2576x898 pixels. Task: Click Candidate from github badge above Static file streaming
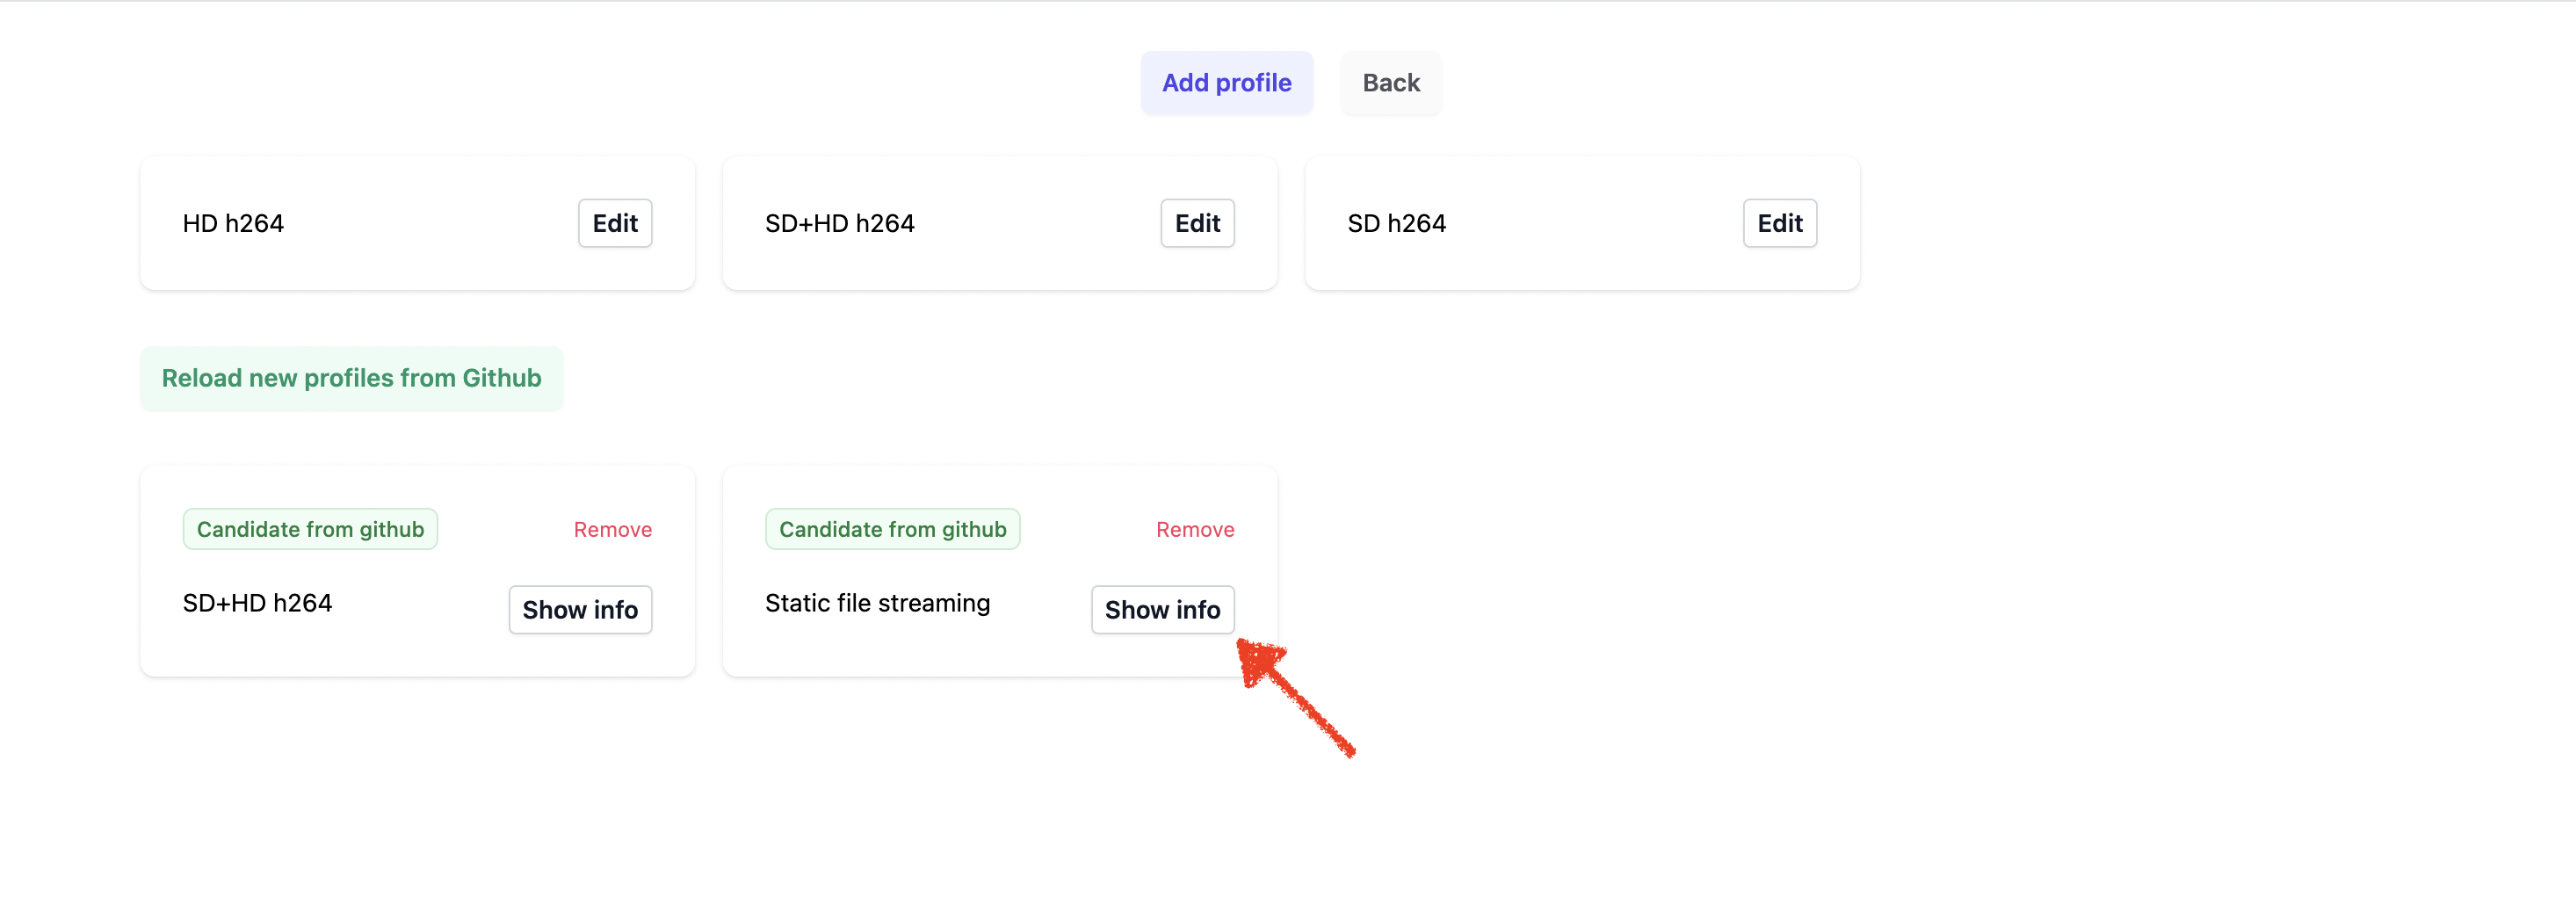892,529
